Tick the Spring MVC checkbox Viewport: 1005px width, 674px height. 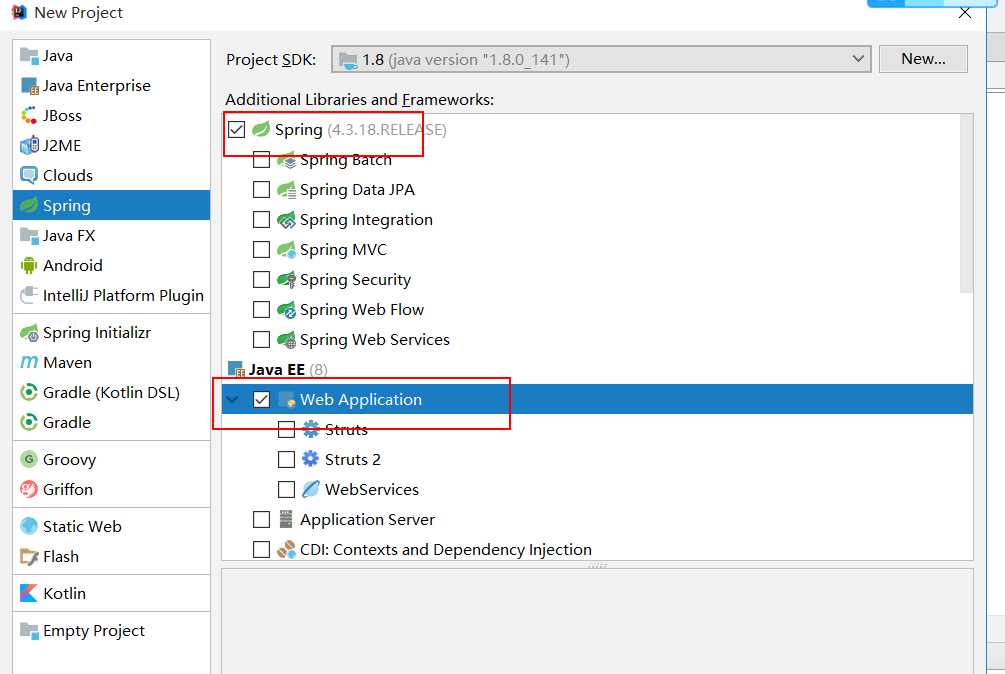point(262,250)
